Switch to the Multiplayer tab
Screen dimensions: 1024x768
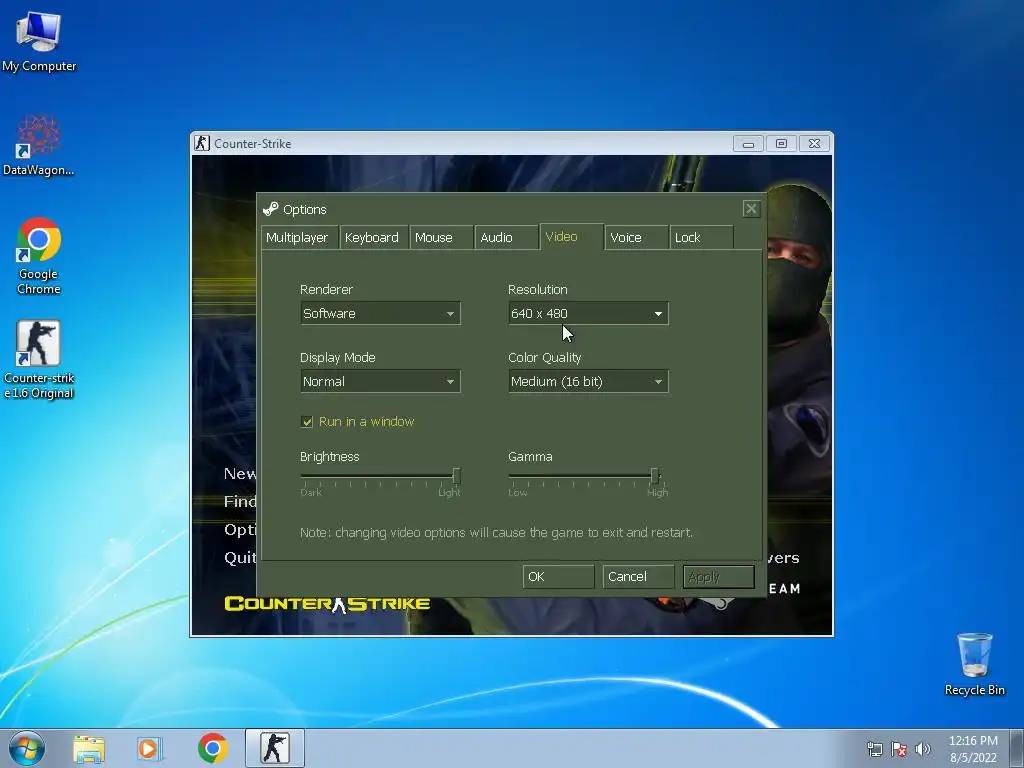coord(298,238)
